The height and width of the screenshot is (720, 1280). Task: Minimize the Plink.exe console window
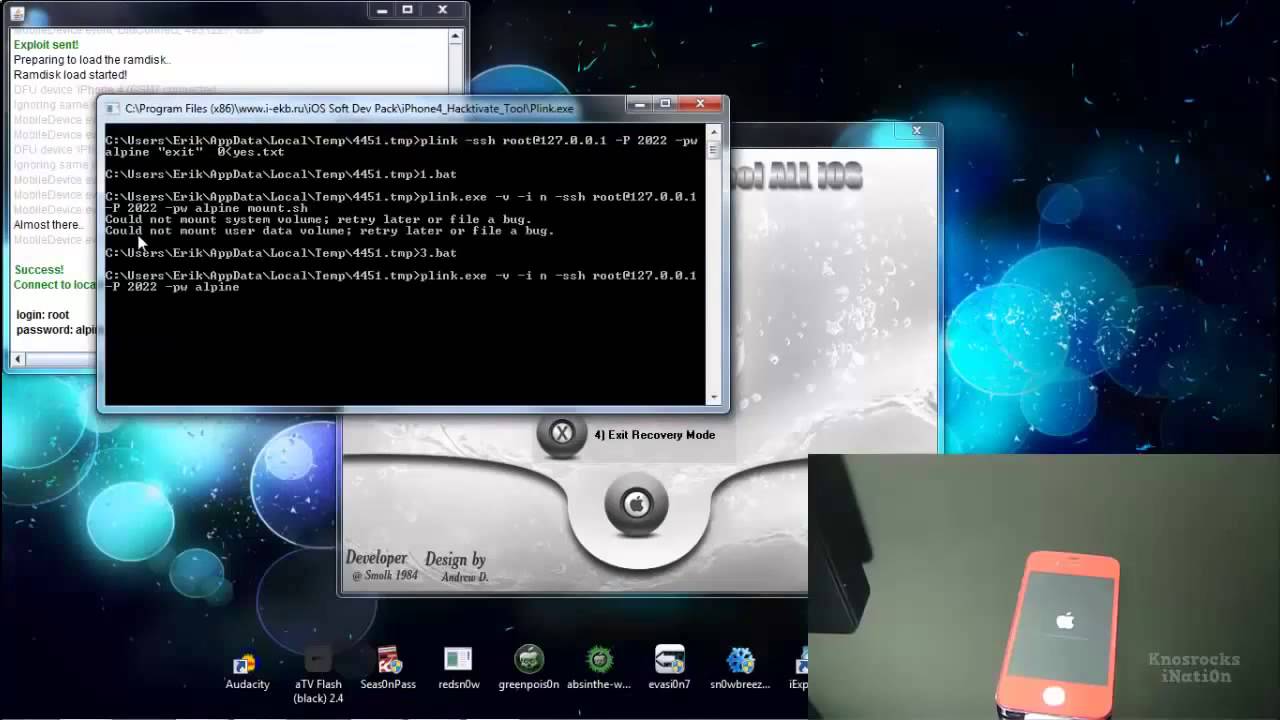[x=640, y=103]
